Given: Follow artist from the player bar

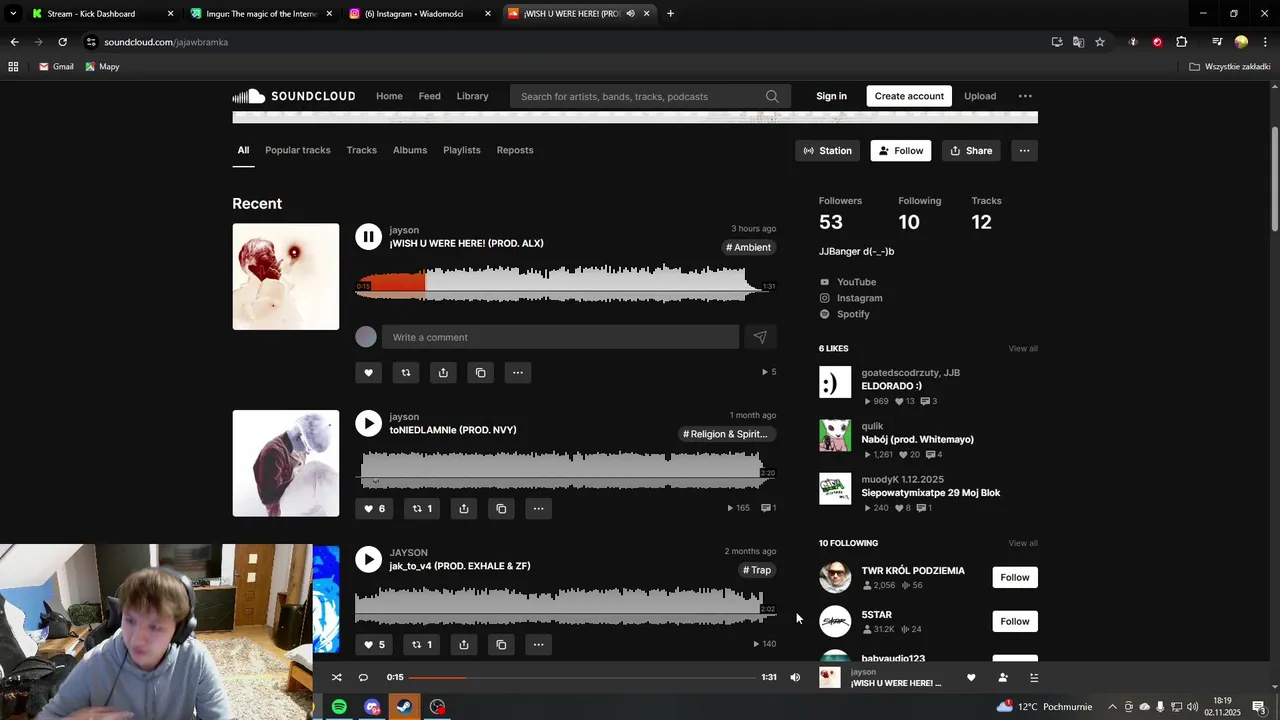Looking at the screenshot, I should (1003, 677).
